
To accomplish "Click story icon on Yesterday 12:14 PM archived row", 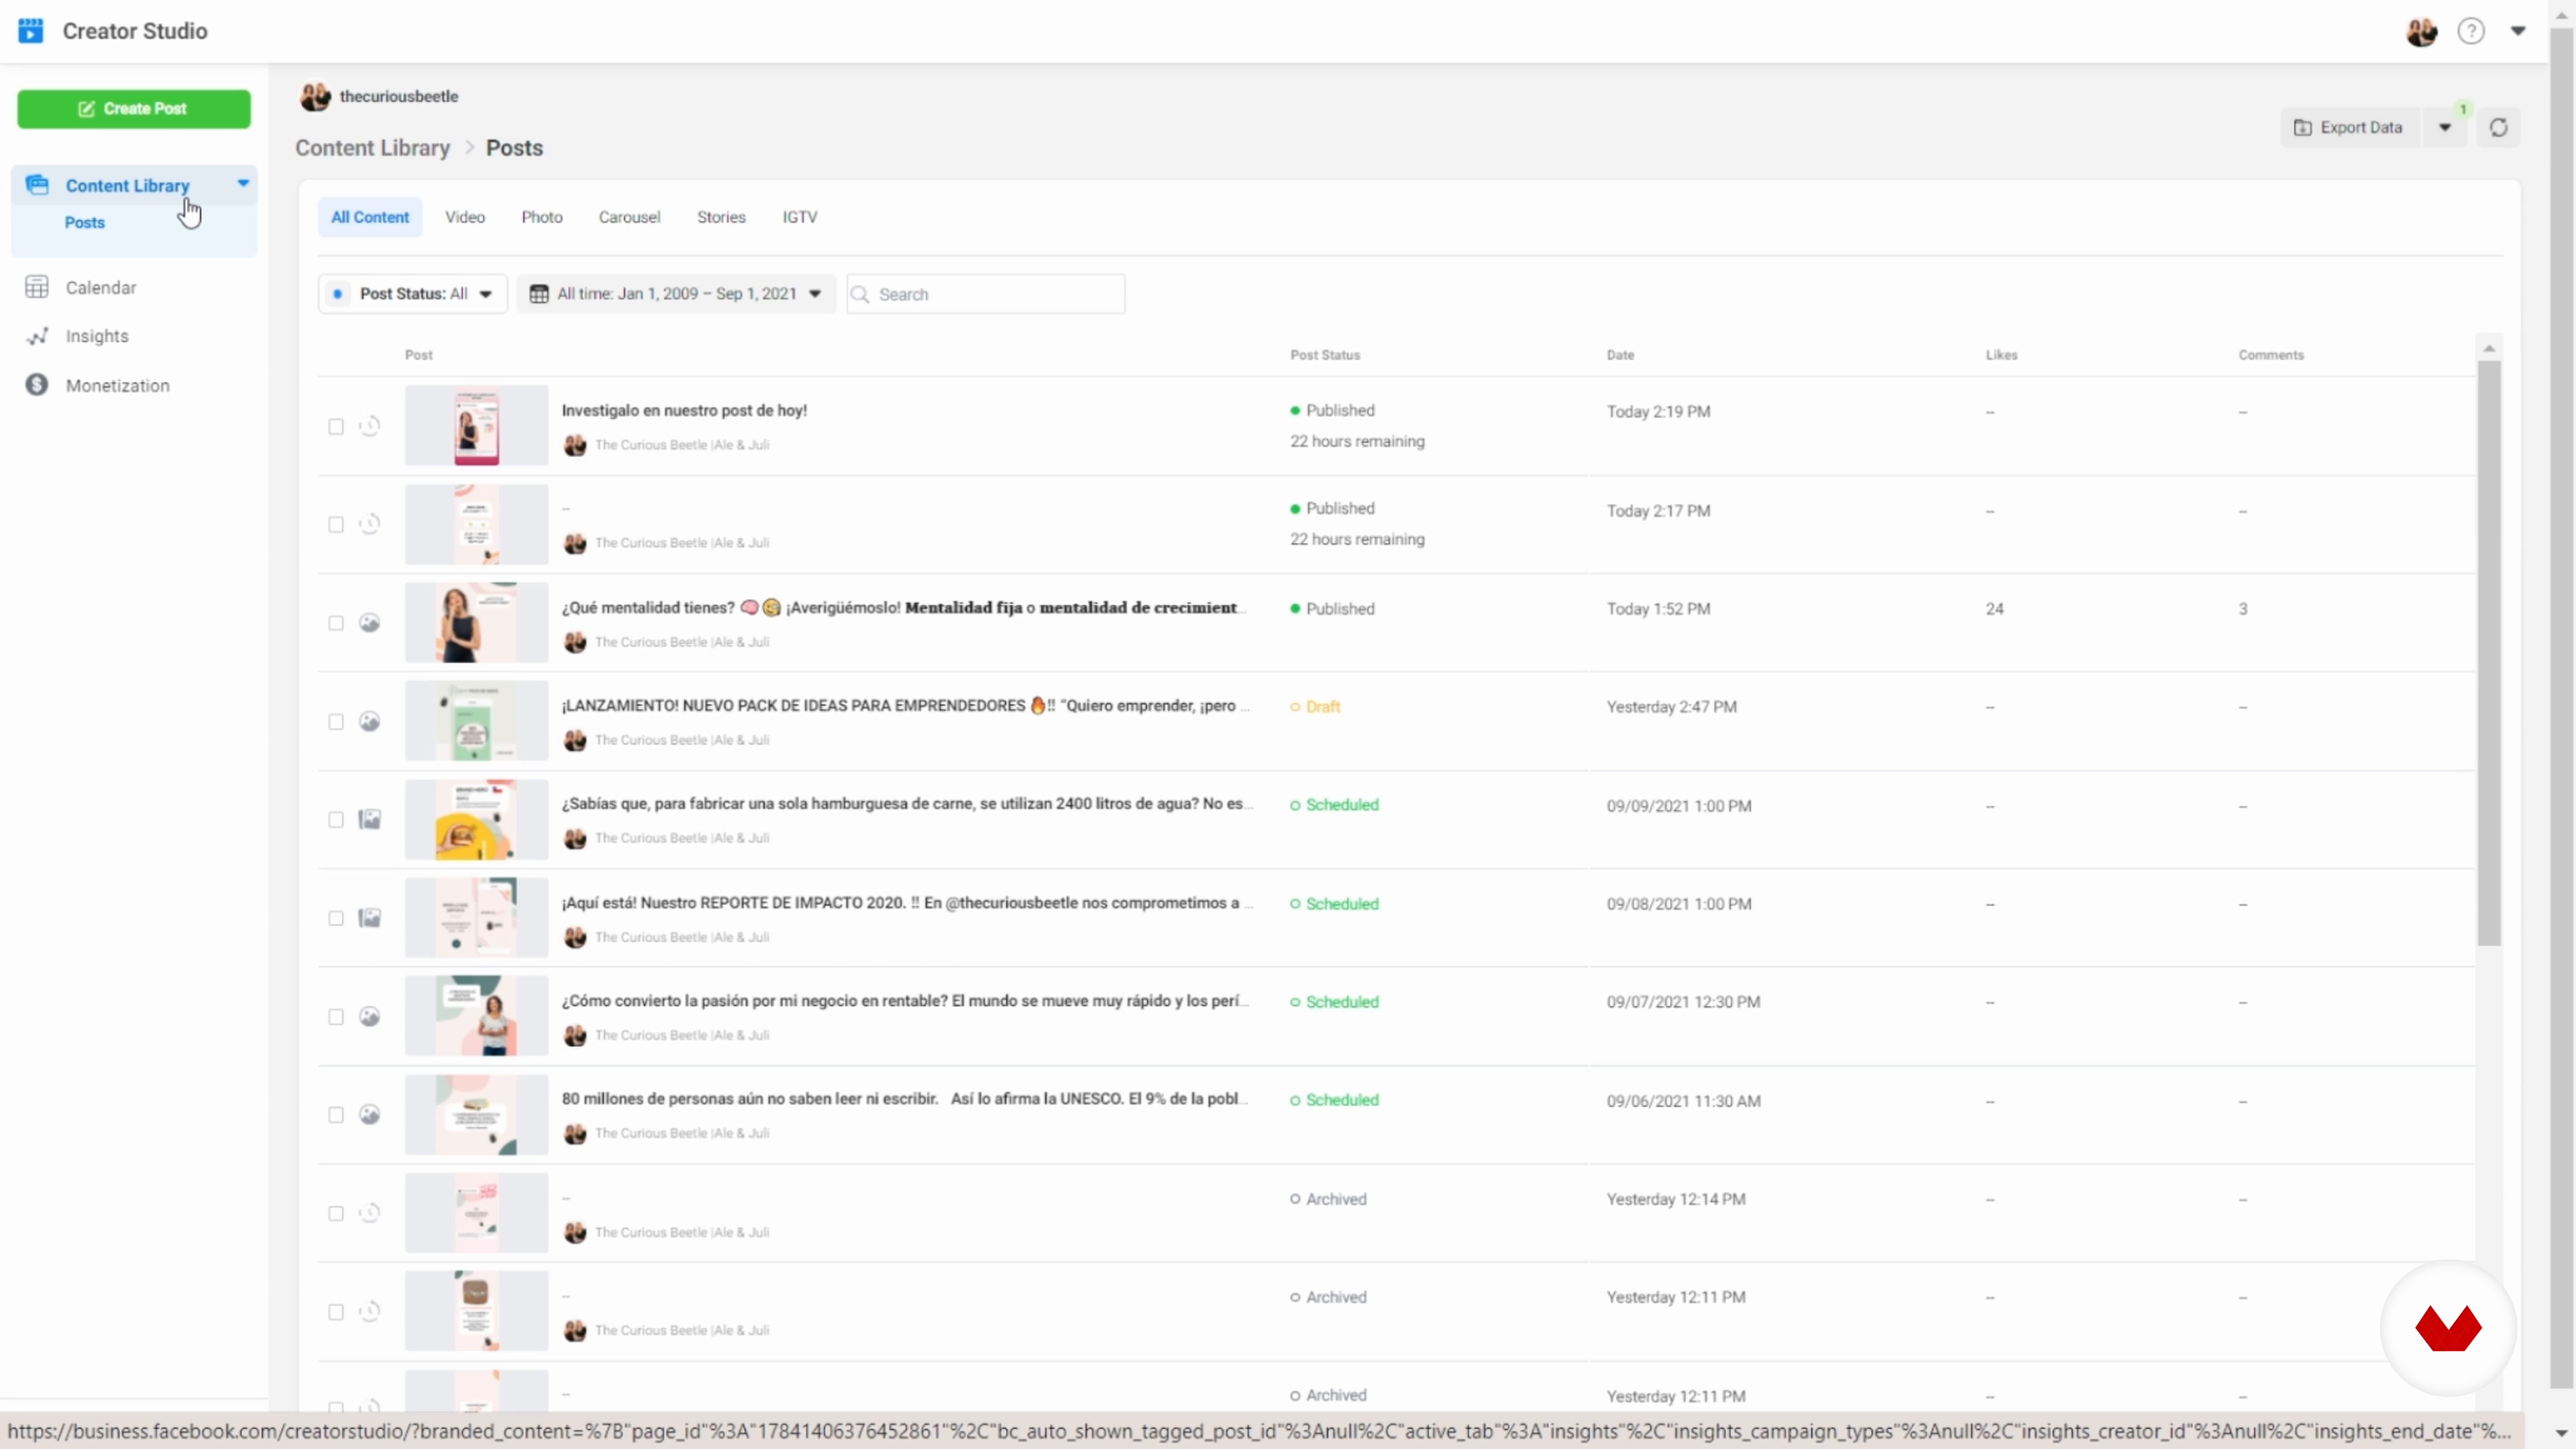I will 370,1213.
